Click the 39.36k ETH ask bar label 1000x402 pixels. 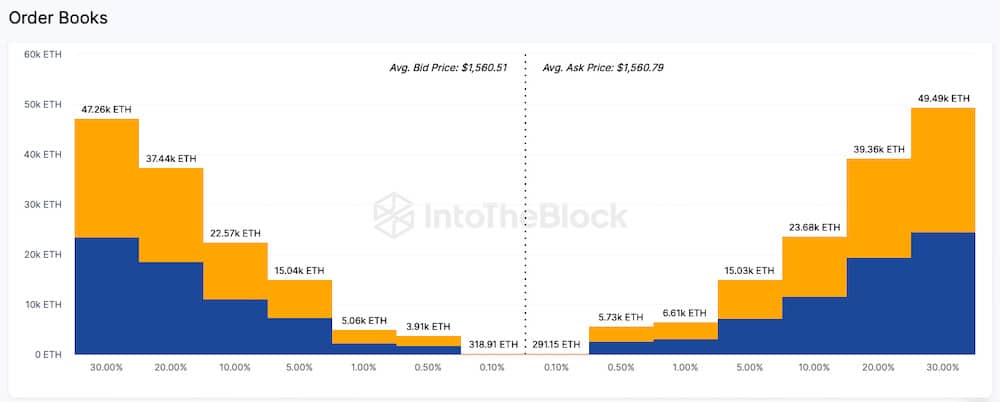[878, 149]
